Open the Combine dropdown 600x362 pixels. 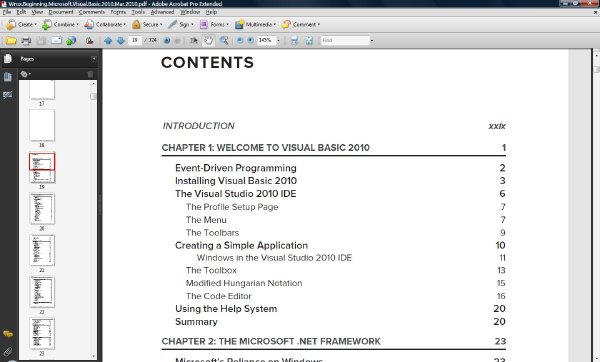[60, 24]
